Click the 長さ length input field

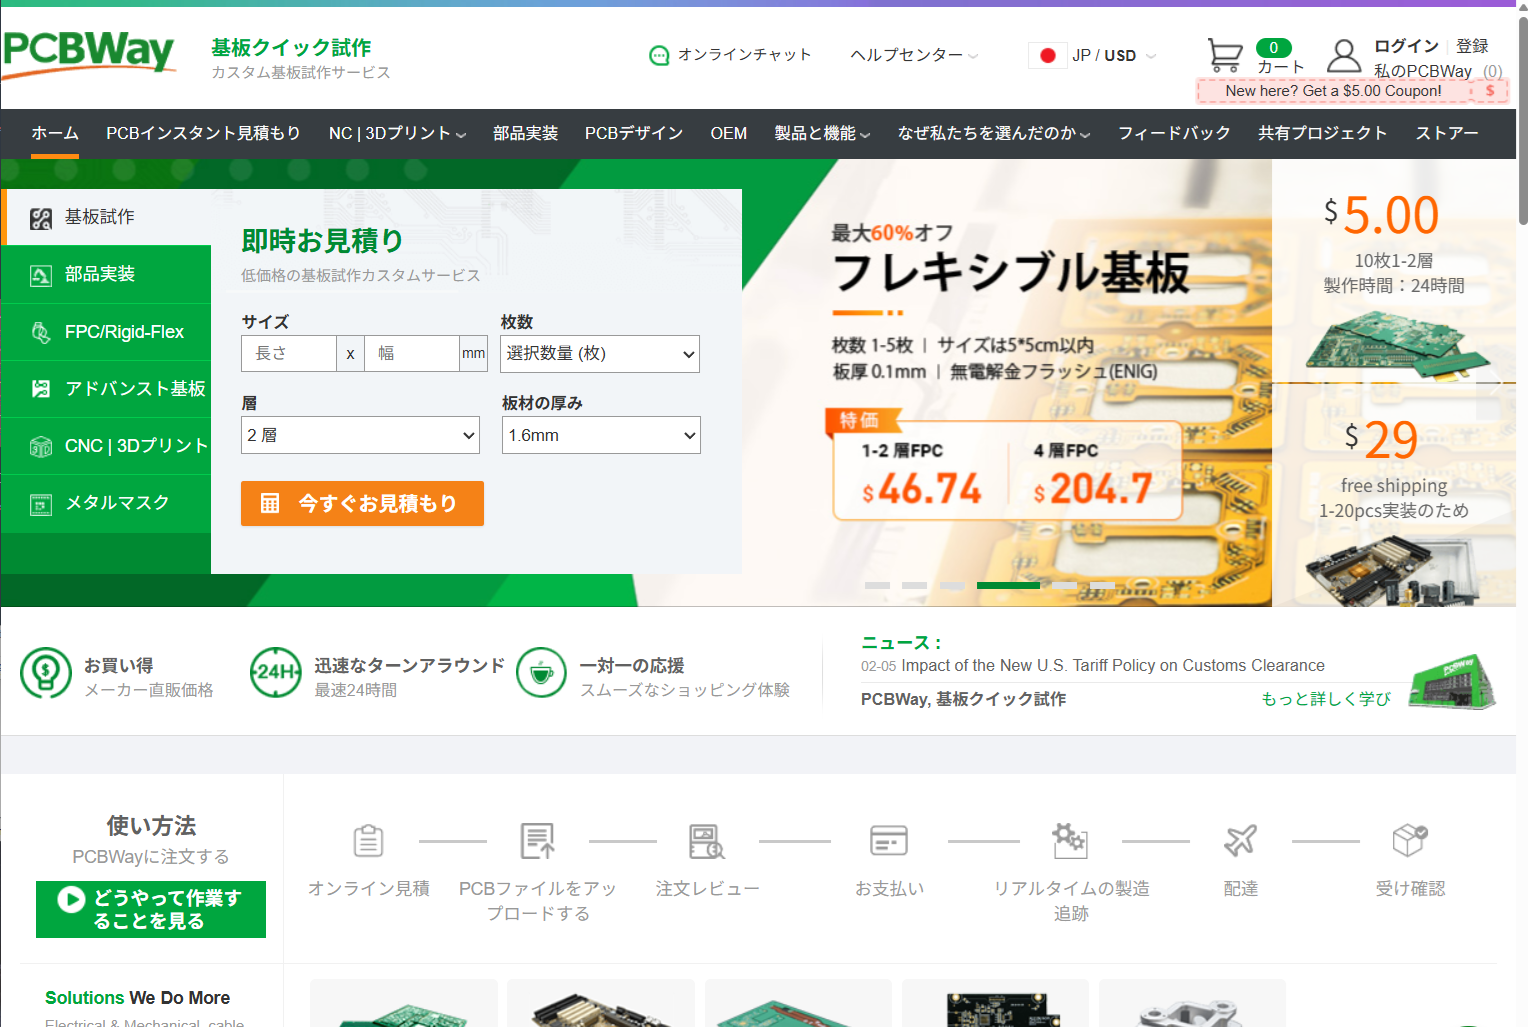[x=288, y=354]
